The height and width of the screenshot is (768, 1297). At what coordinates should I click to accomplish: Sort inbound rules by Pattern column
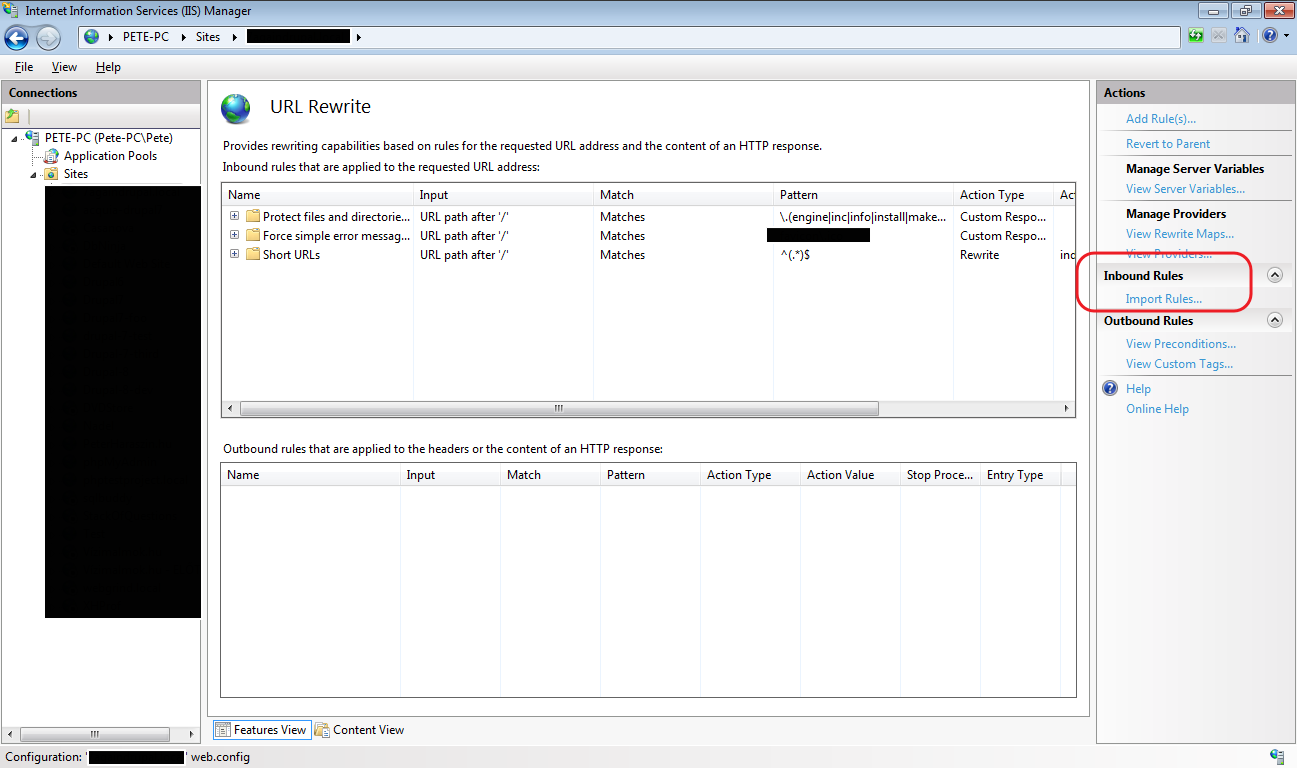[x=864, y=195]
